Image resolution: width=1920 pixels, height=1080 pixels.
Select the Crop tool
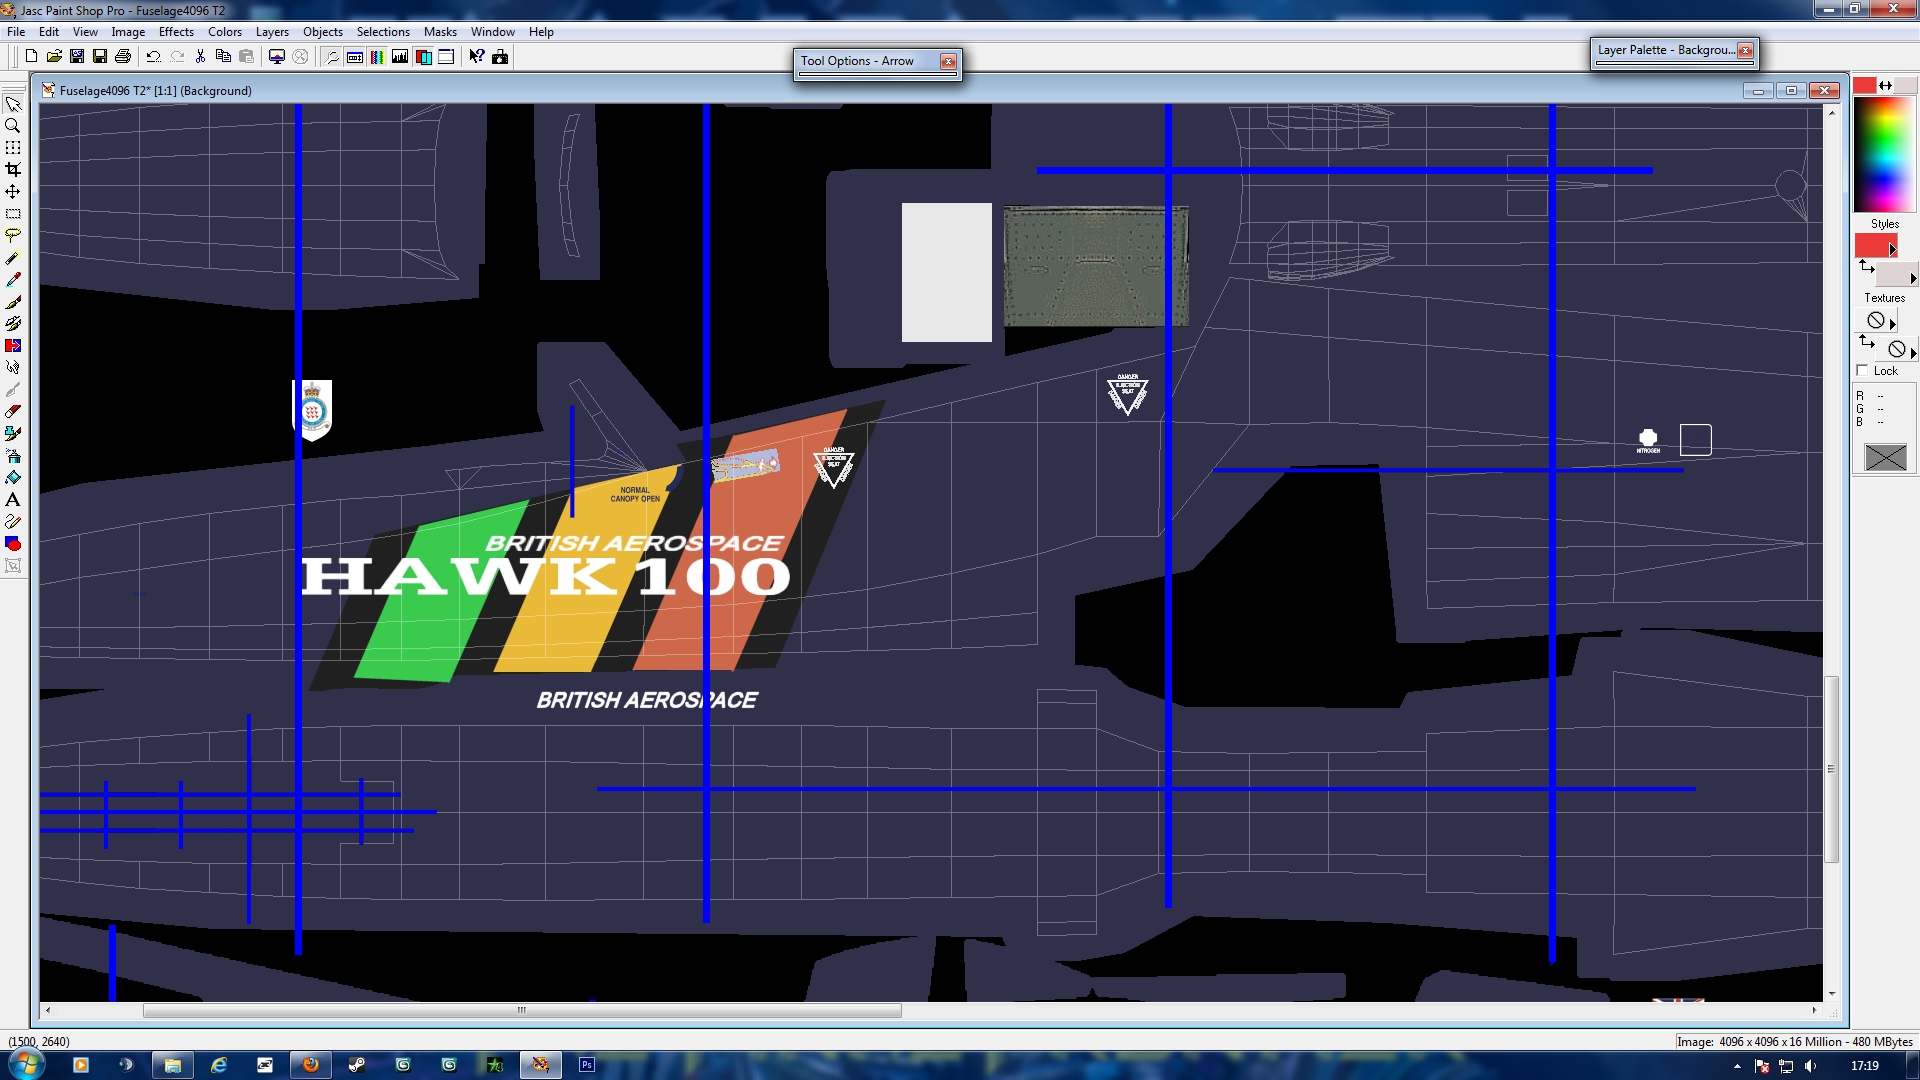pyautogui.click(x=13, y=170)
